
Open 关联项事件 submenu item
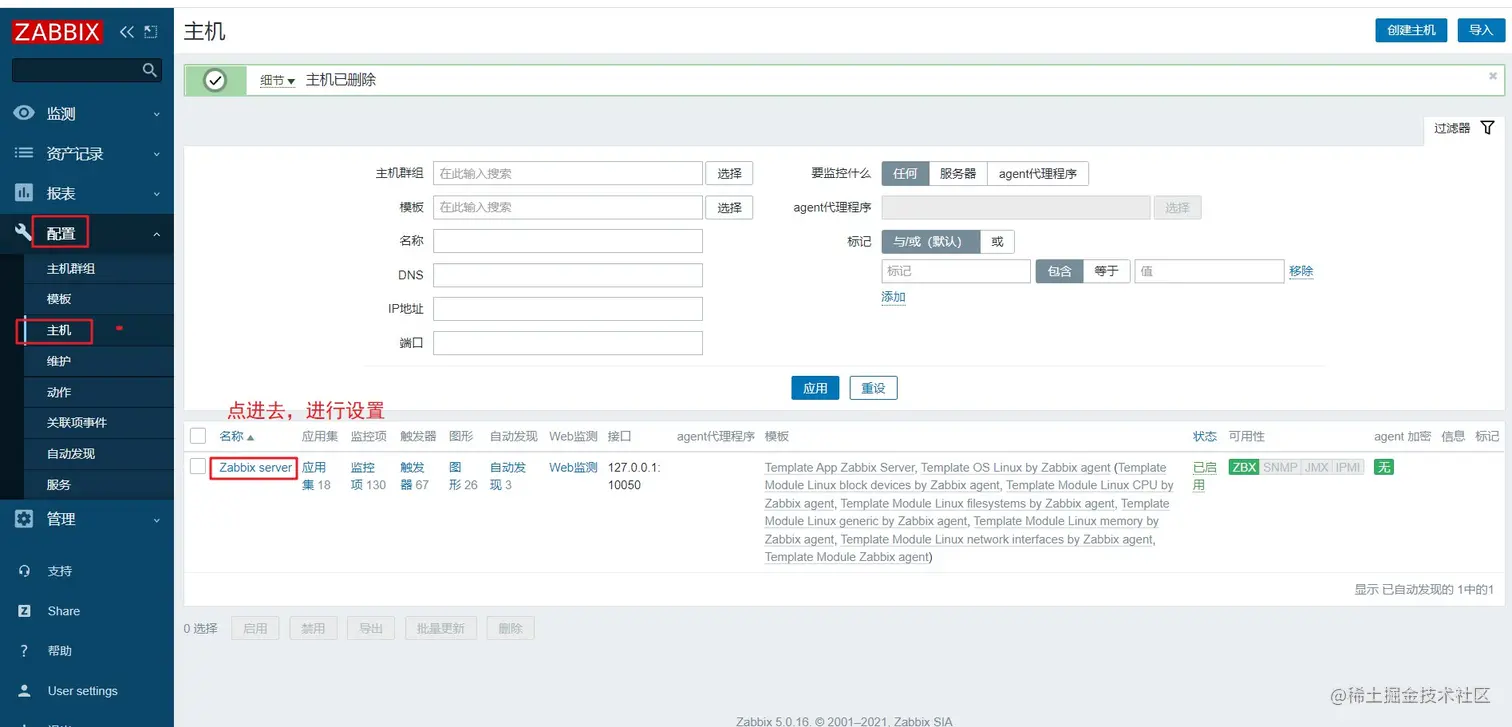click(x=77, y=422)
